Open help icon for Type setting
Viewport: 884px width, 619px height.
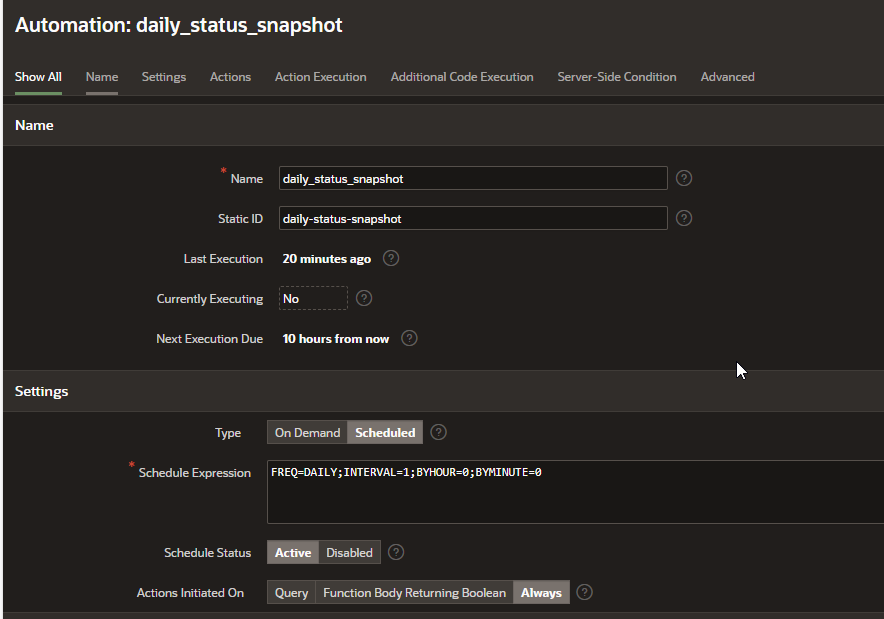point(438,433)
